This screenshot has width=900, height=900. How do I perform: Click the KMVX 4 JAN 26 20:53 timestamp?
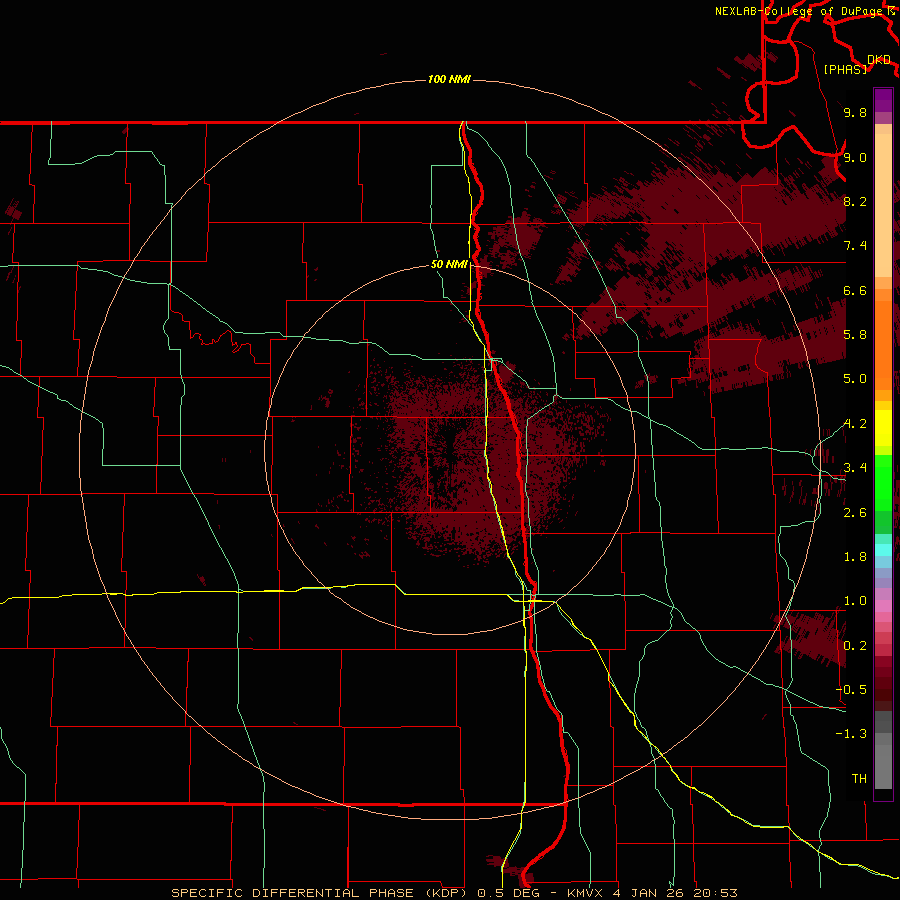pos(652,893)
